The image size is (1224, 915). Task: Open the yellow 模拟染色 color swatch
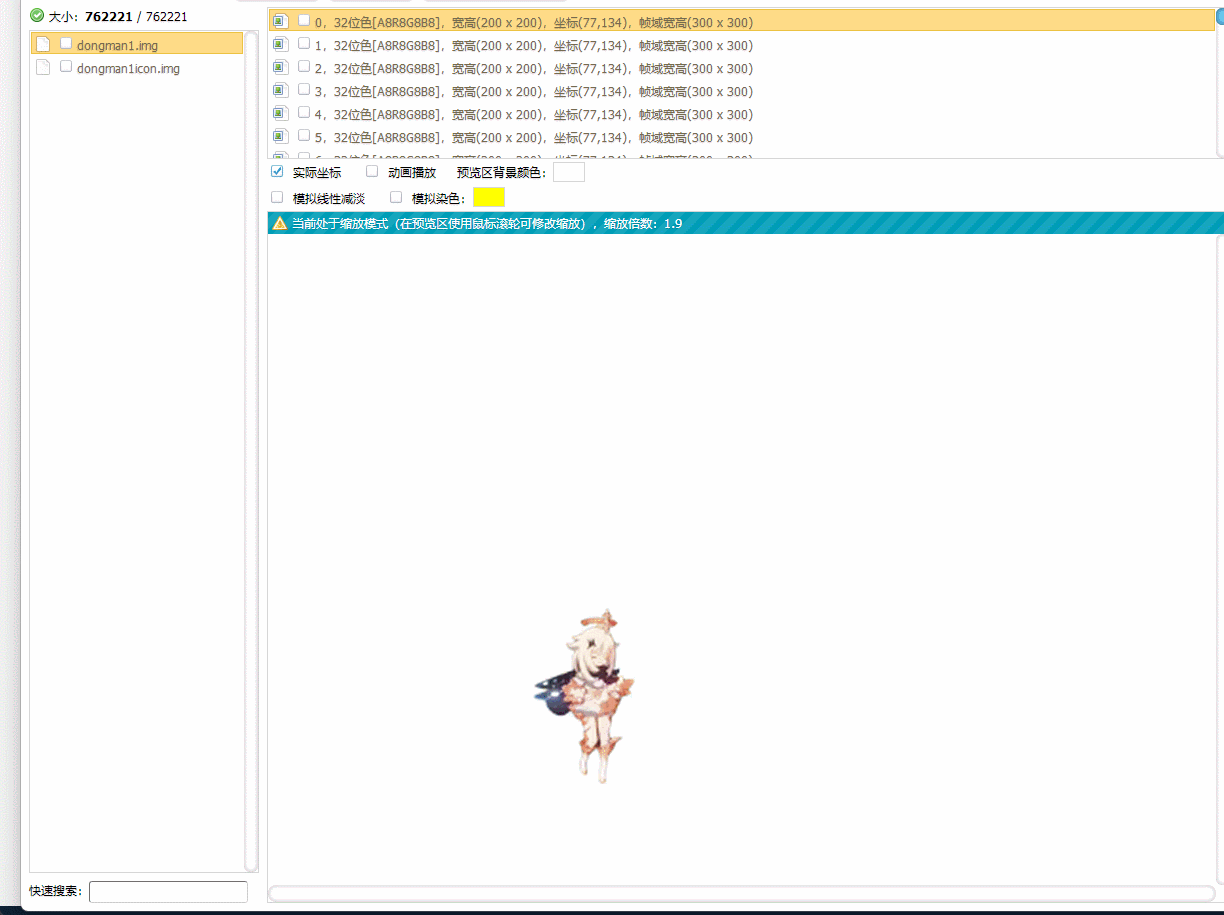pos(488,197)
